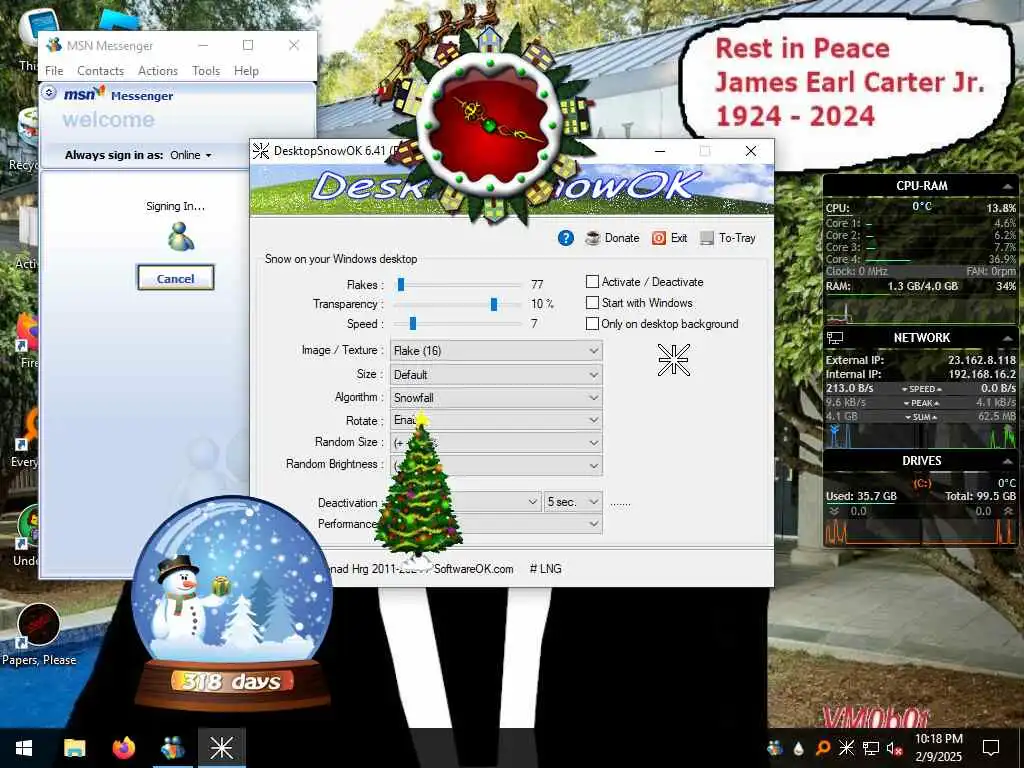Enable the Start with Windows checkbox
Screen dimensions: 1024x768
click(x=592, y=302)
